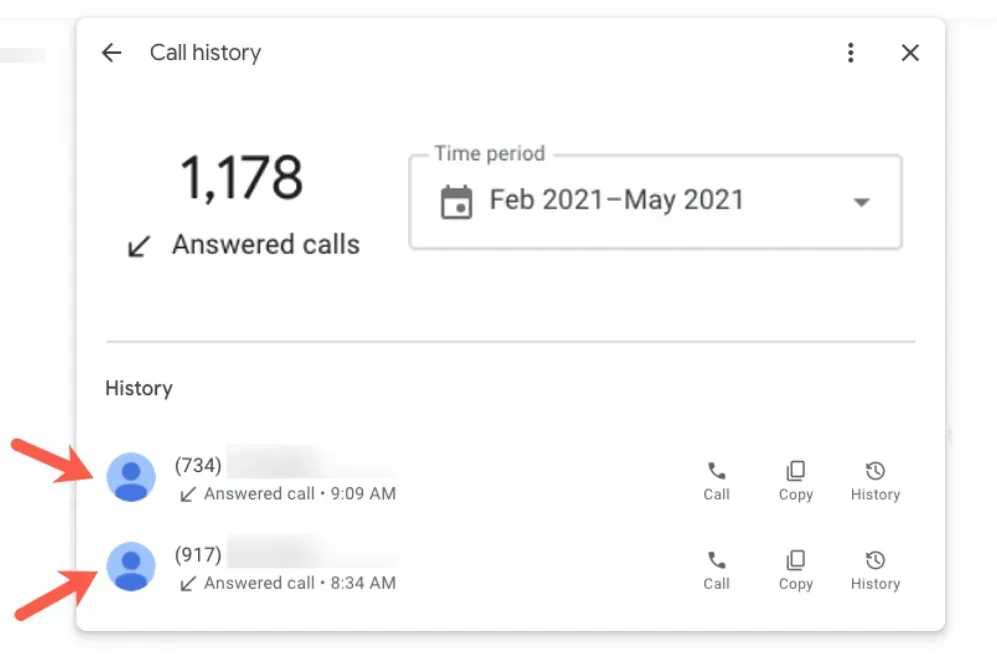Open the Feb 2021–May 2021 period selector
Image resolution: width=997 pixels, height=662 pixels.
[x=616, y=201]
